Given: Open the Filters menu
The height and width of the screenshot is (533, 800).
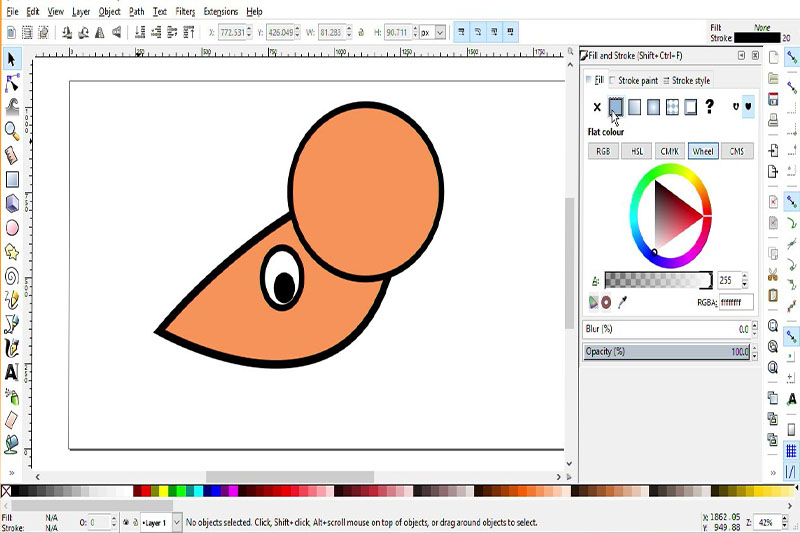Looking at the screenshot, I should point(185,11).
